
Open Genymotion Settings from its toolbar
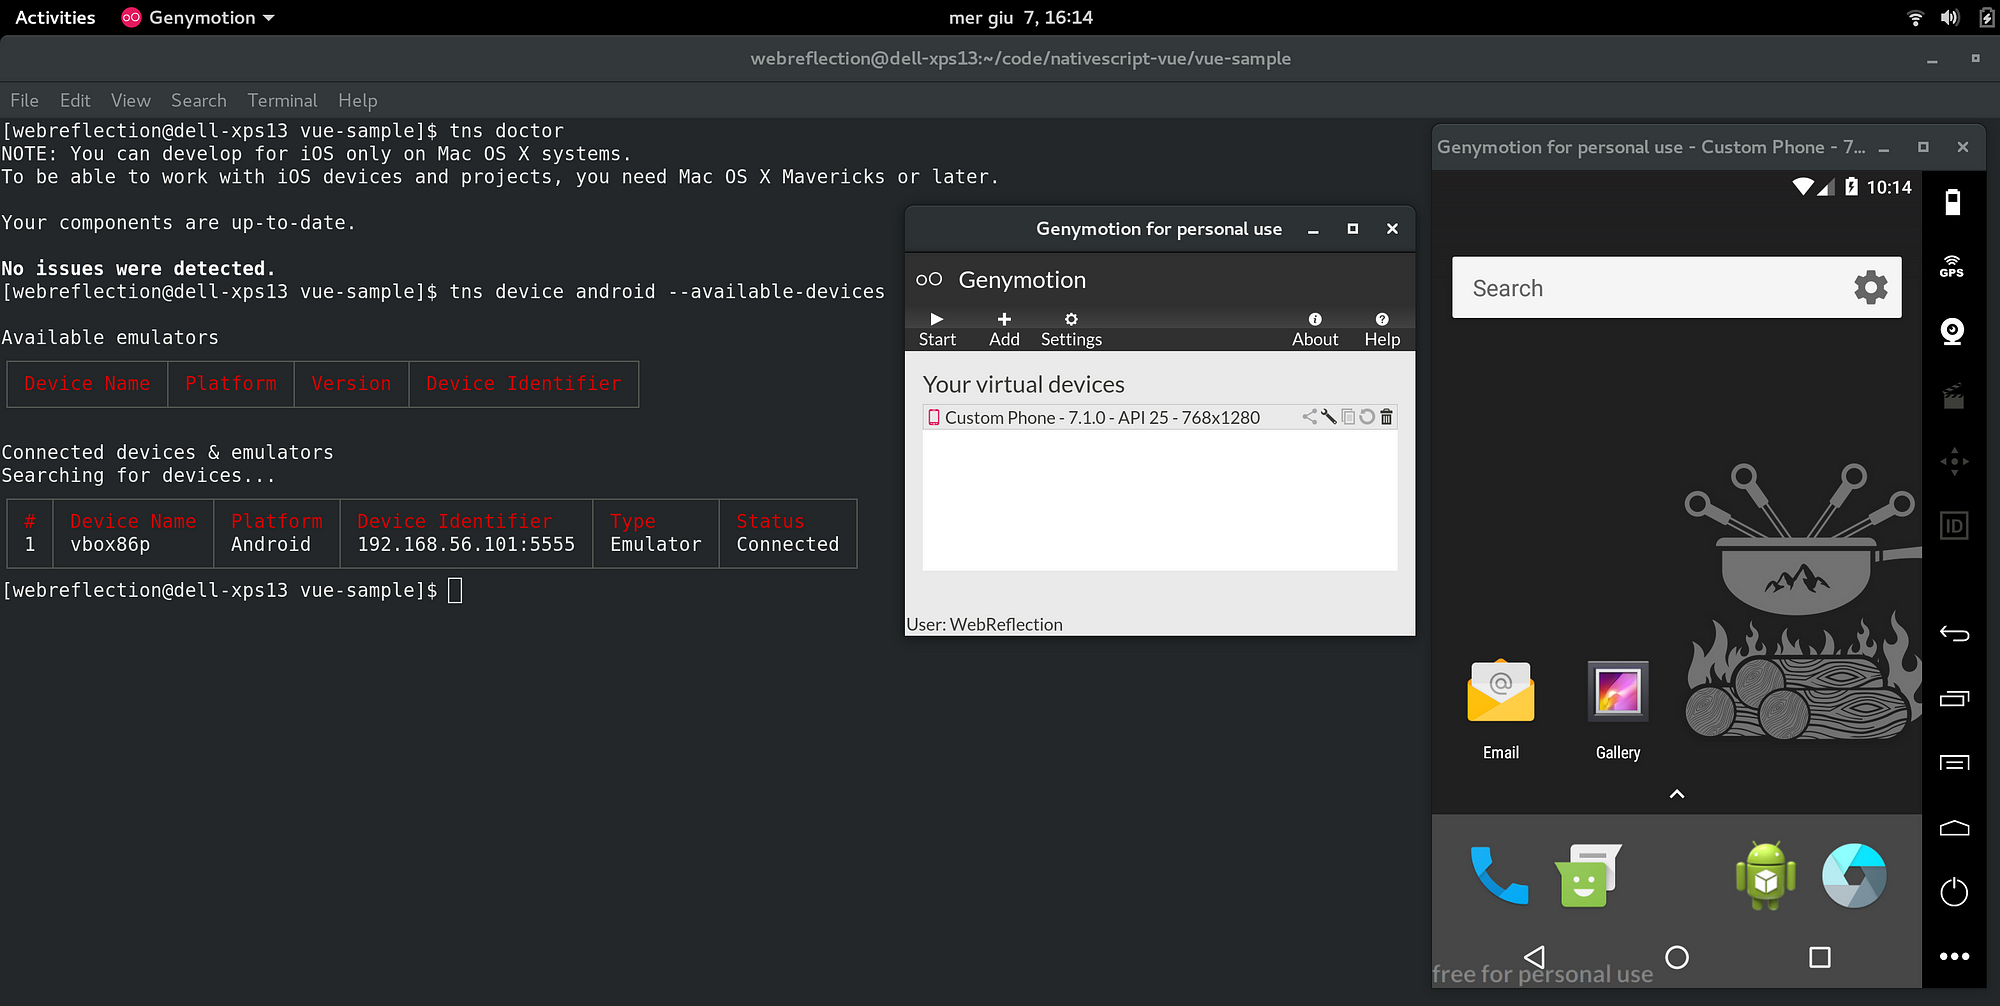[1071, 329]
